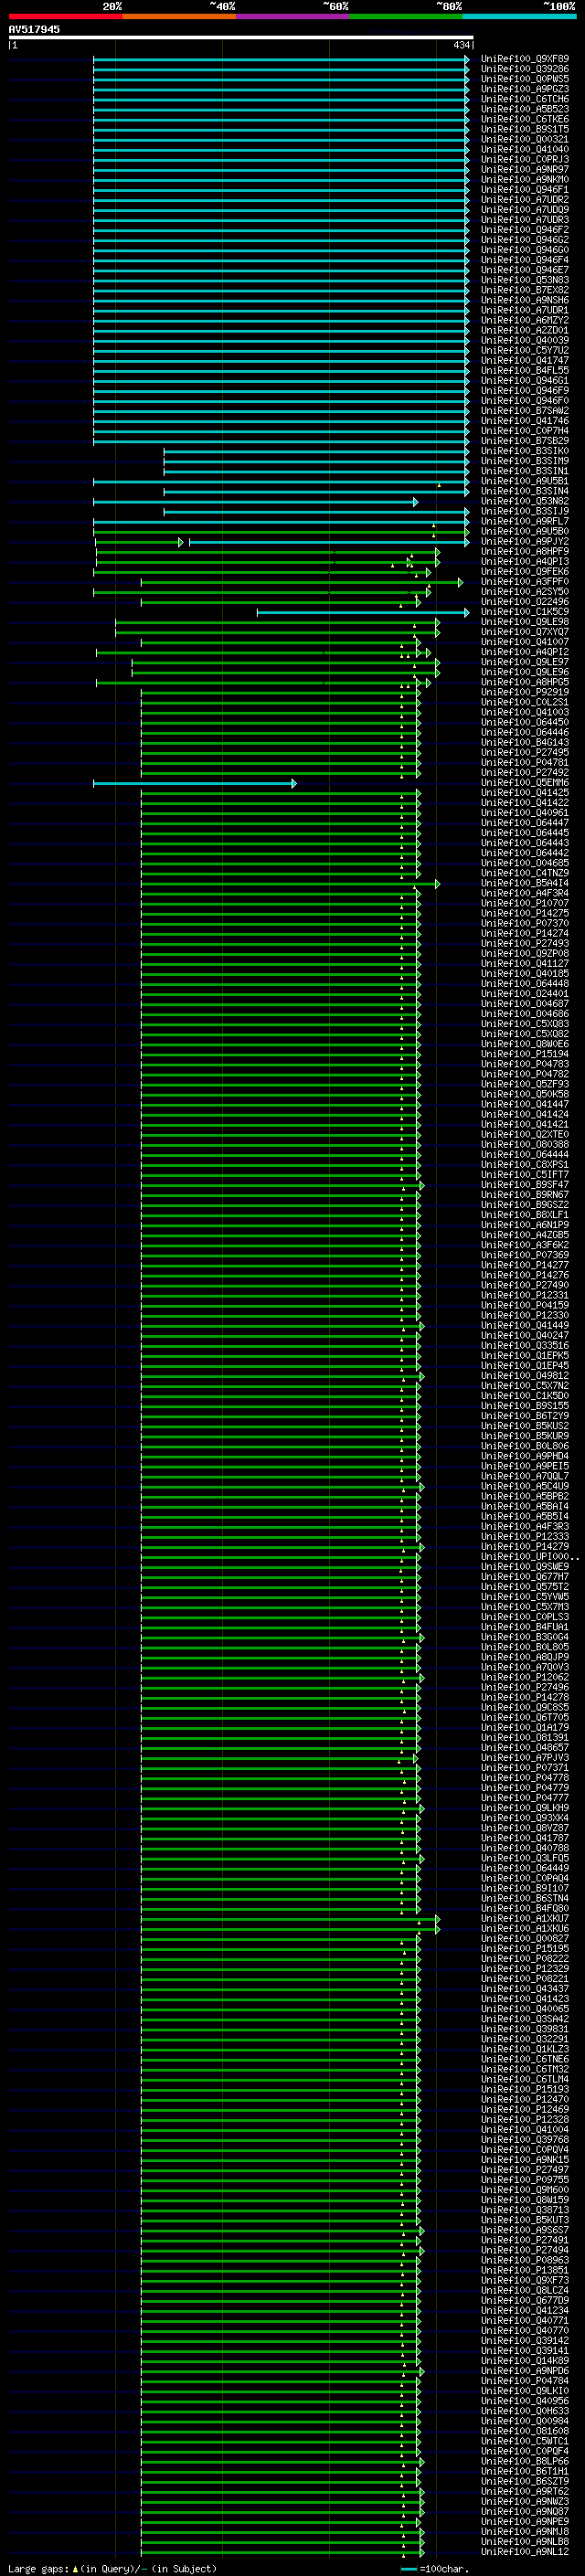Select hit label UniRef100_B3SIK0
The width and height of the screenshot is (585, 2576).
(x=525, y=451)
